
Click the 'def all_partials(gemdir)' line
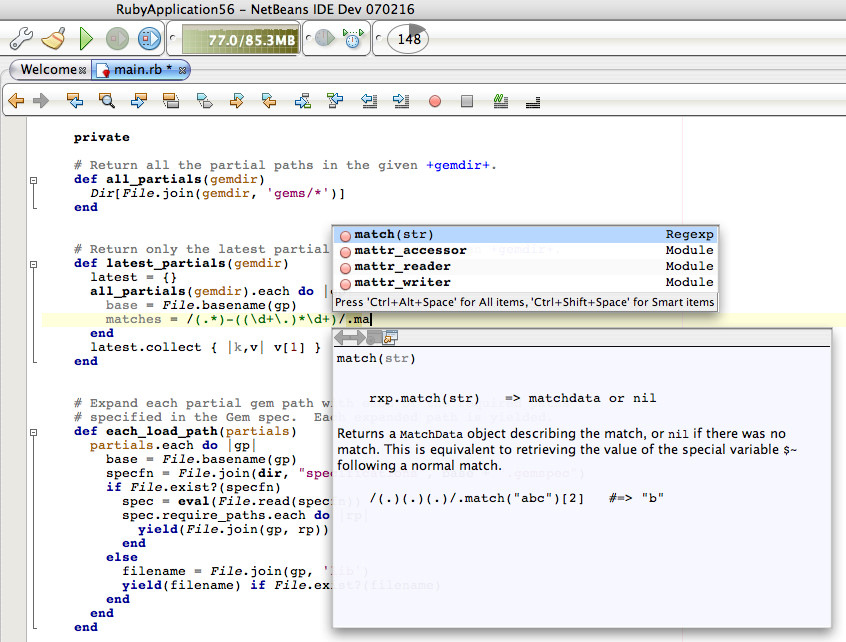169,179
